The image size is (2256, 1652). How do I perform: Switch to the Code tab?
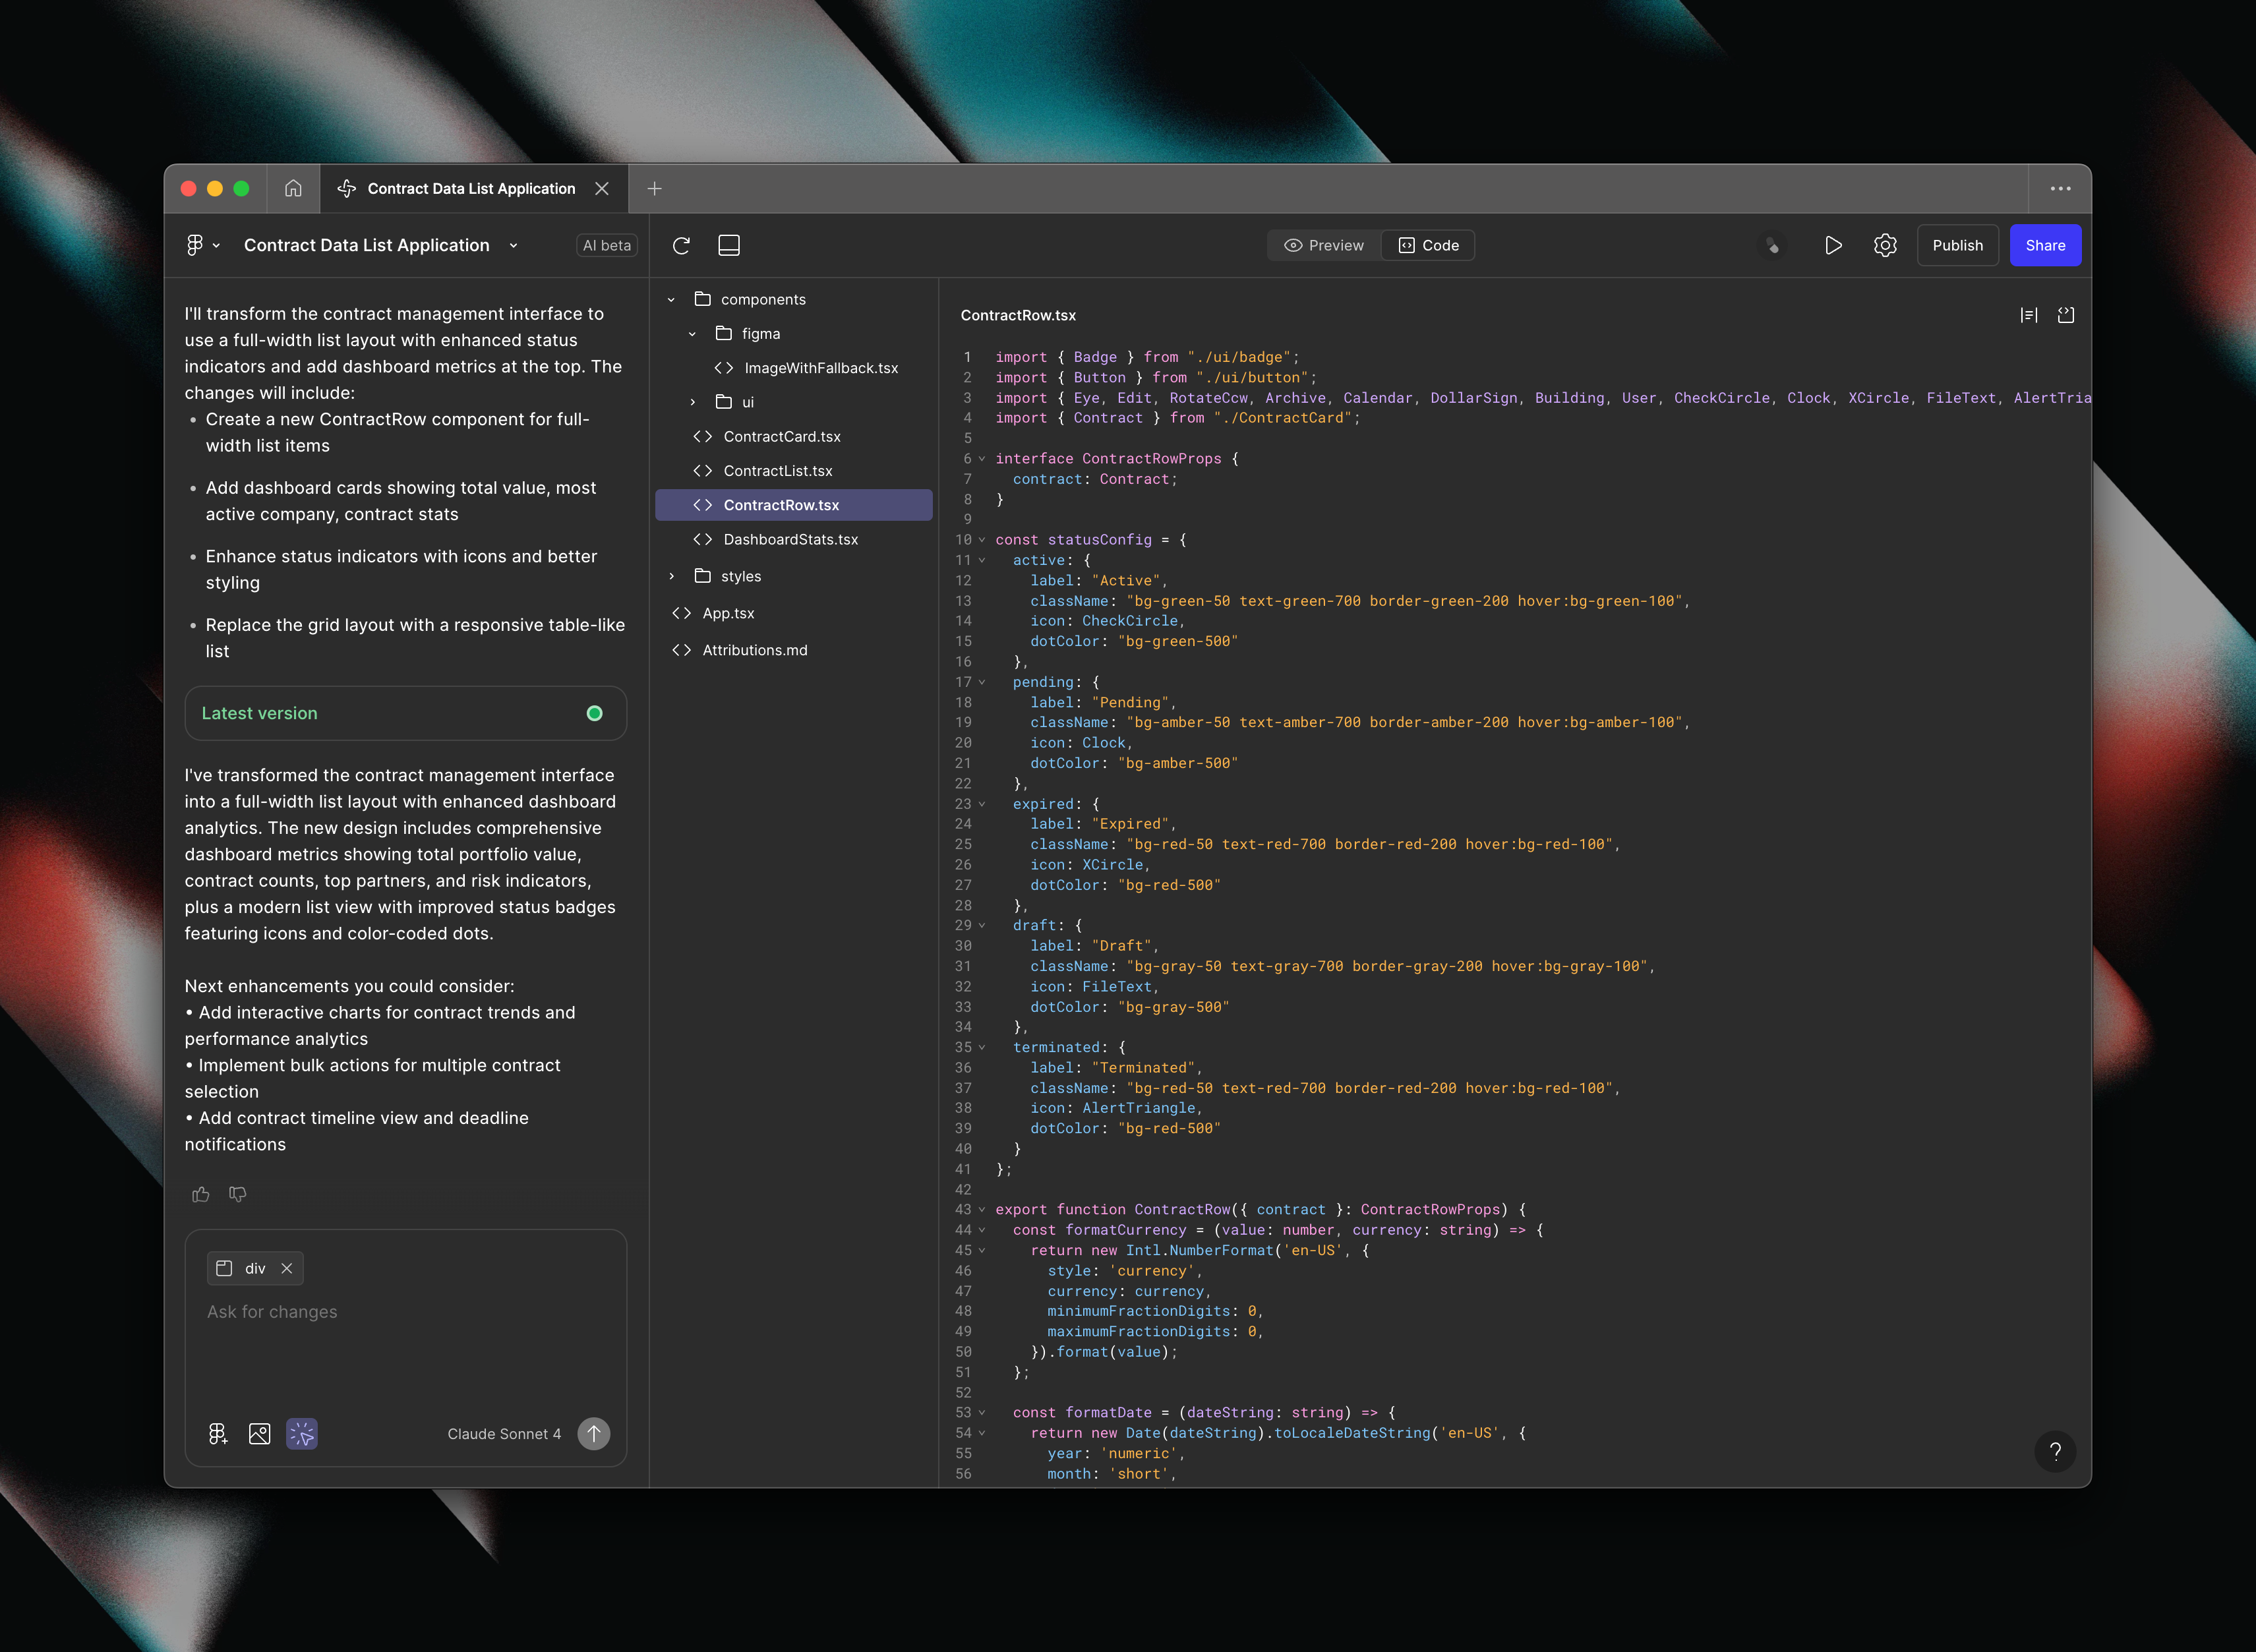point(1428,245)
